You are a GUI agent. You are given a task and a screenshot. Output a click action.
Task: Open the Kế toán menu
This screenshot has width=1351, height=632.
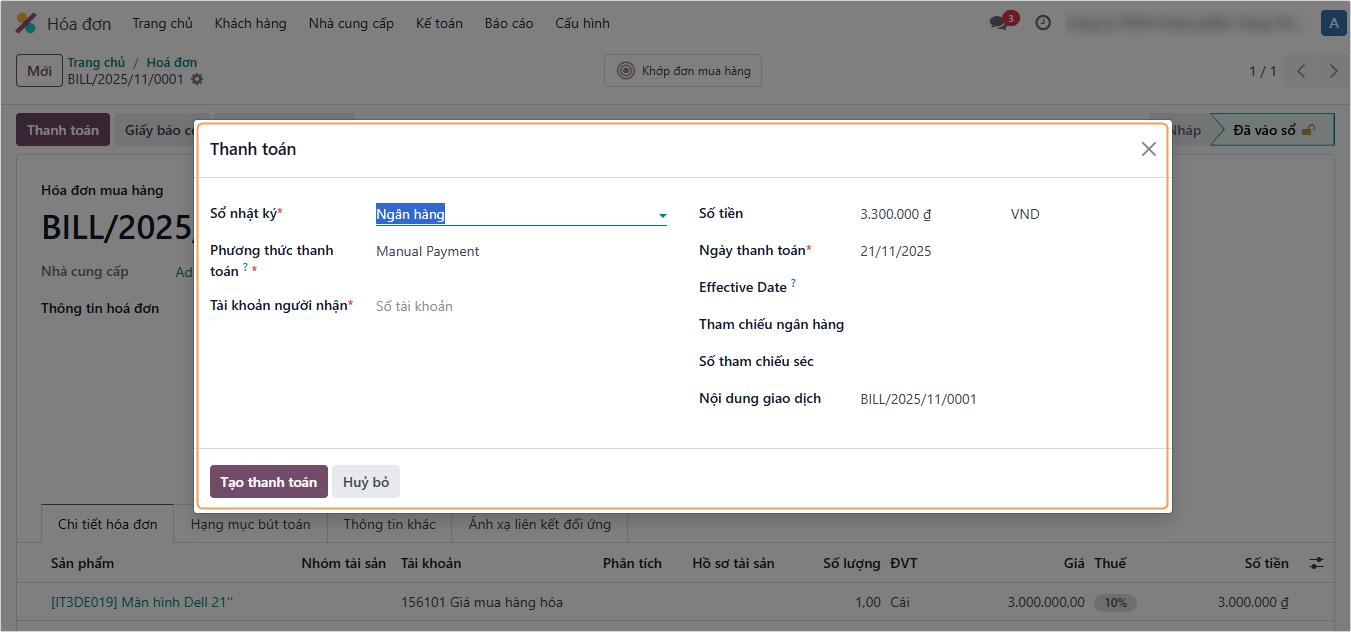(x=439, y=23)
